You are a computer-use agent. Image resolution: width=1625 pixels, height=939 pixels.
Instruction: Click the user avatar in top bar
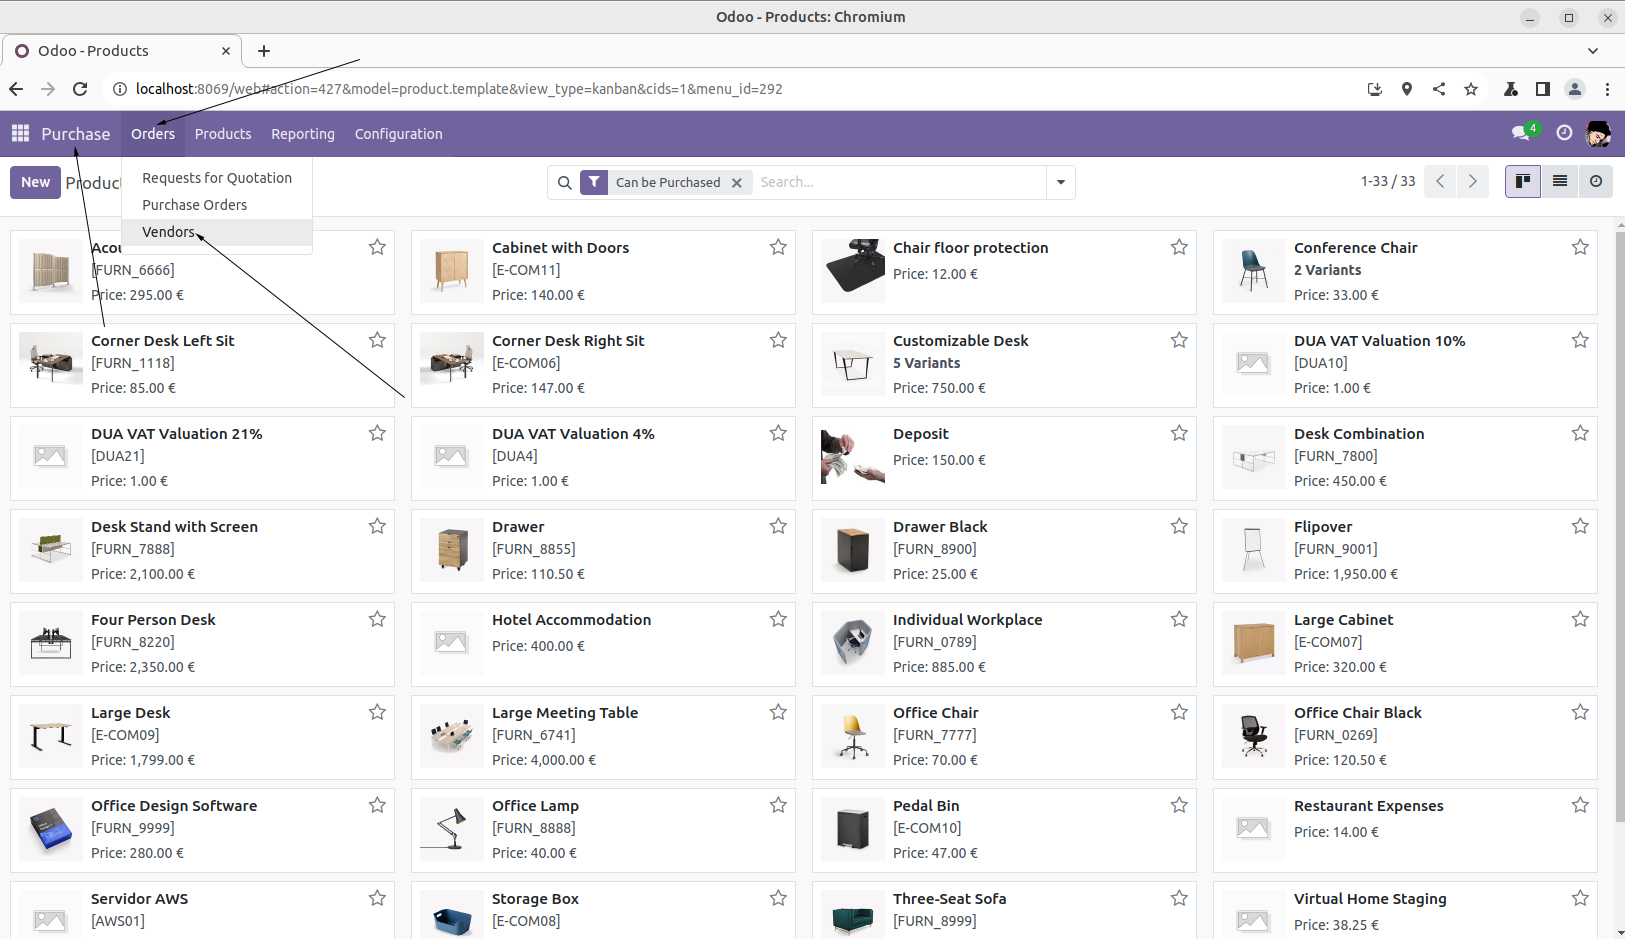tap(1598, 133)
